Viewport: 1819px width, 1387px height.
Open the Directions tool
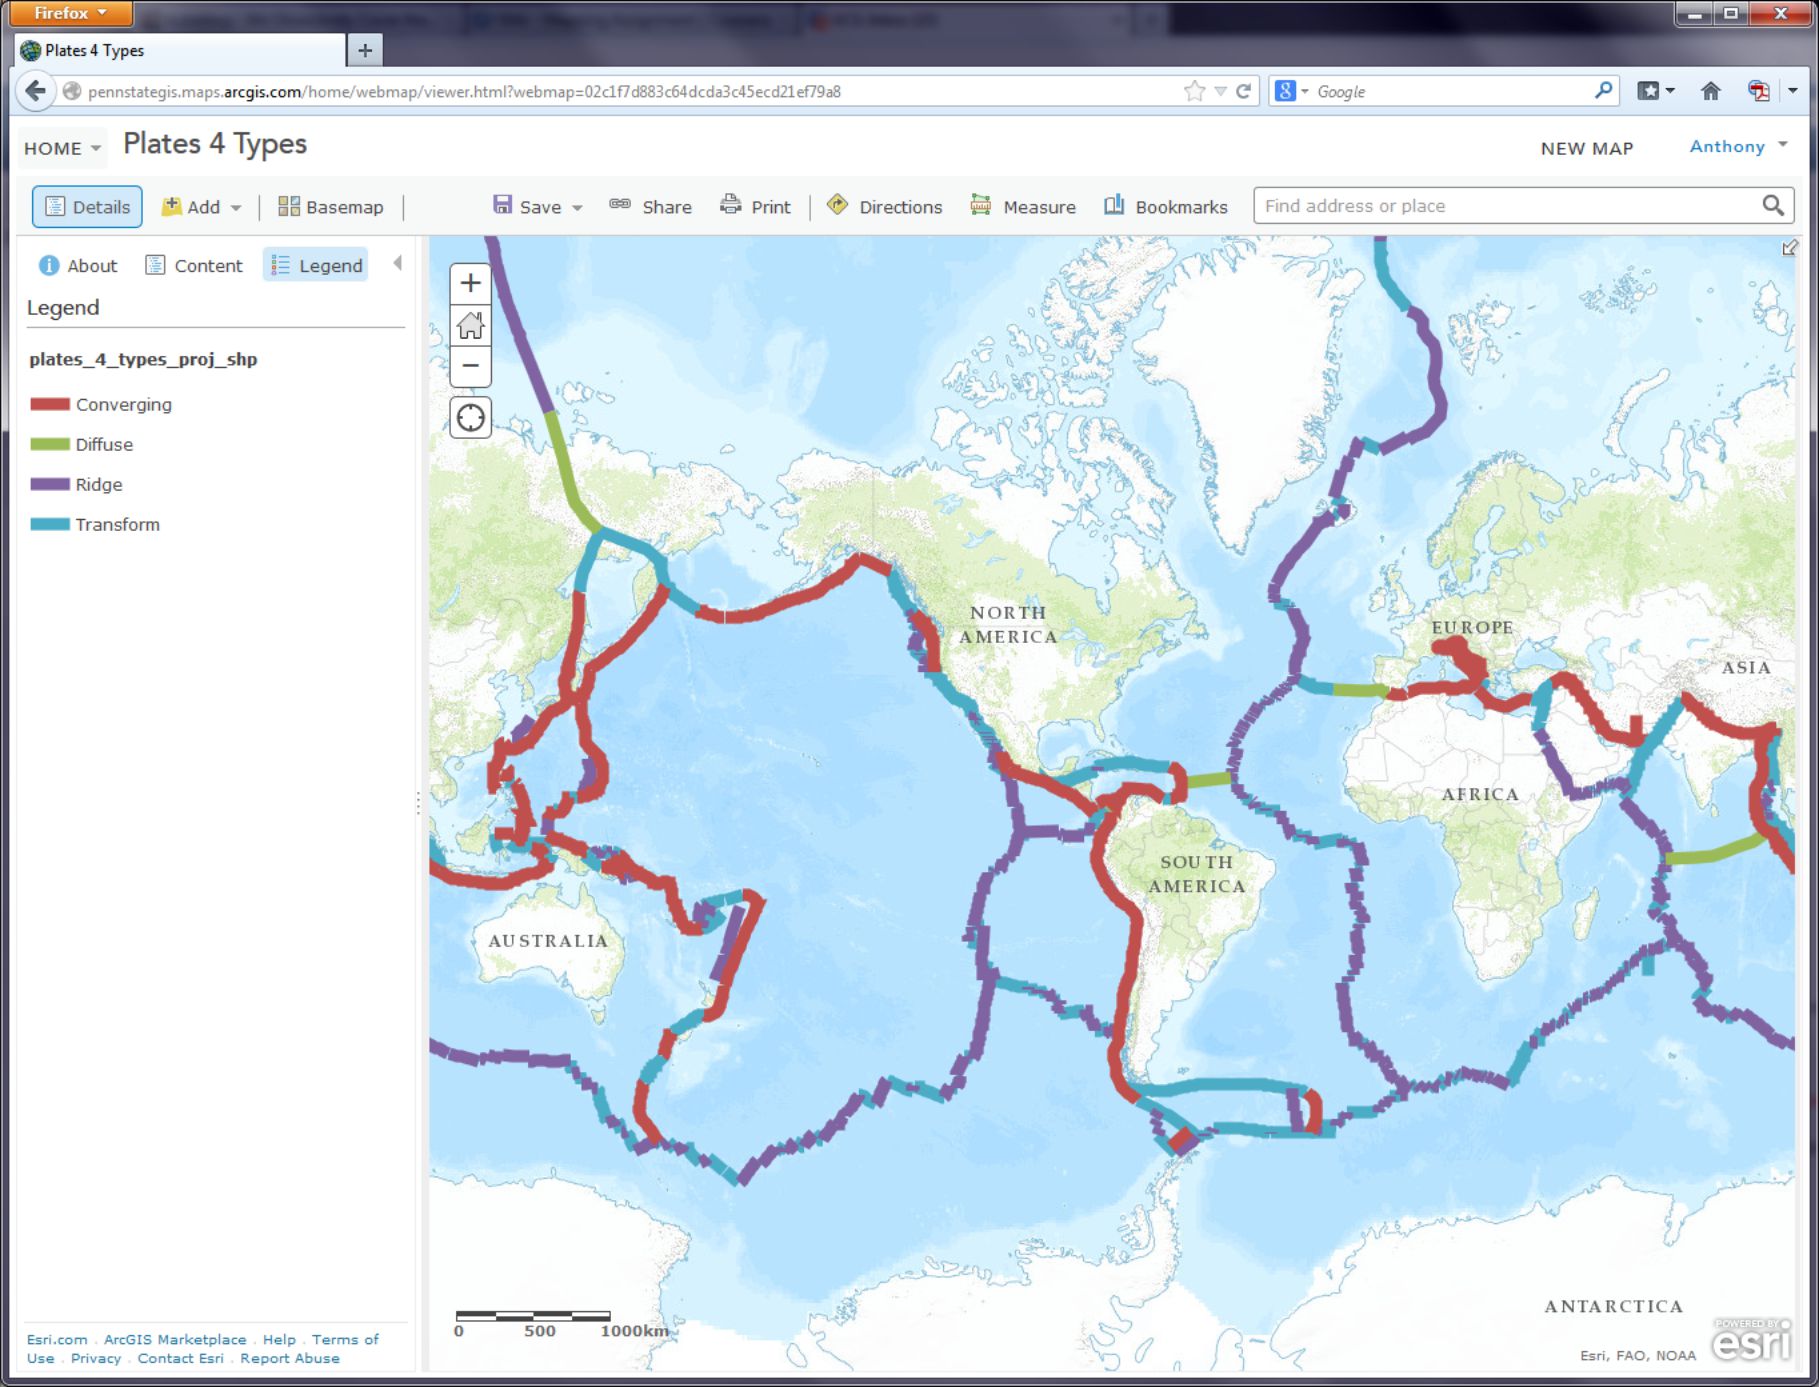click(885, 207)
